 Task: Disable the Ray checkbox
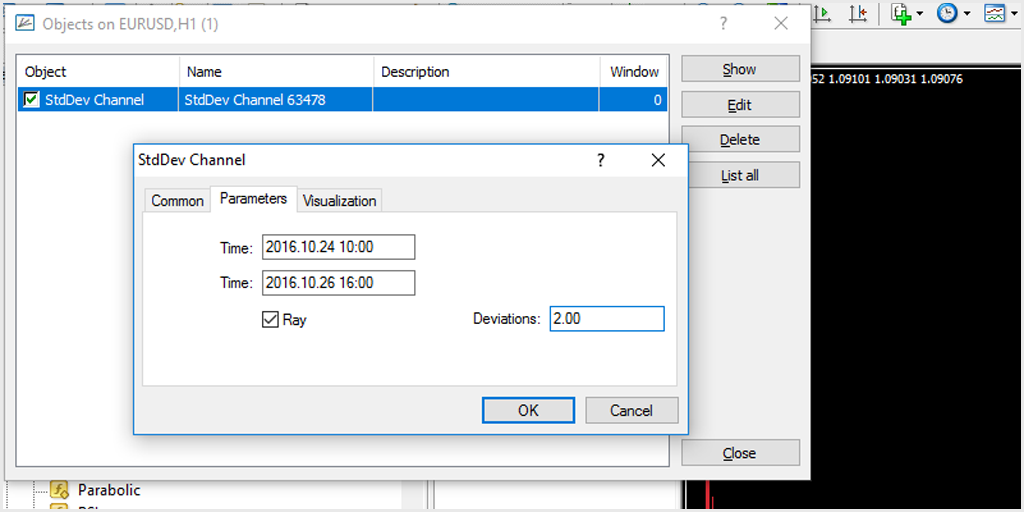coord(270,320)
